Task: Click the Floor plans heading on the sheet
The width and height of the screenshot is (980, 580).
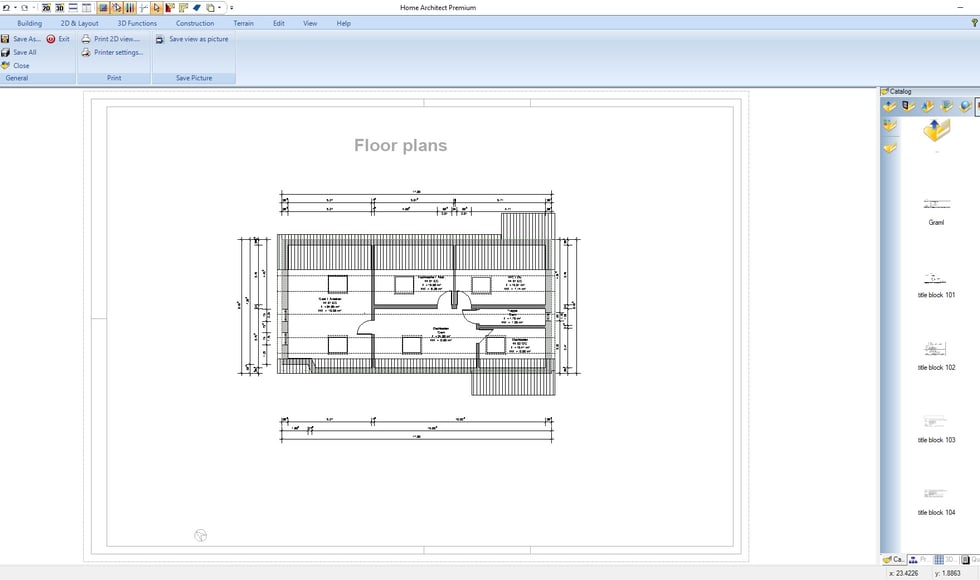Action: [x=401, y=146]
